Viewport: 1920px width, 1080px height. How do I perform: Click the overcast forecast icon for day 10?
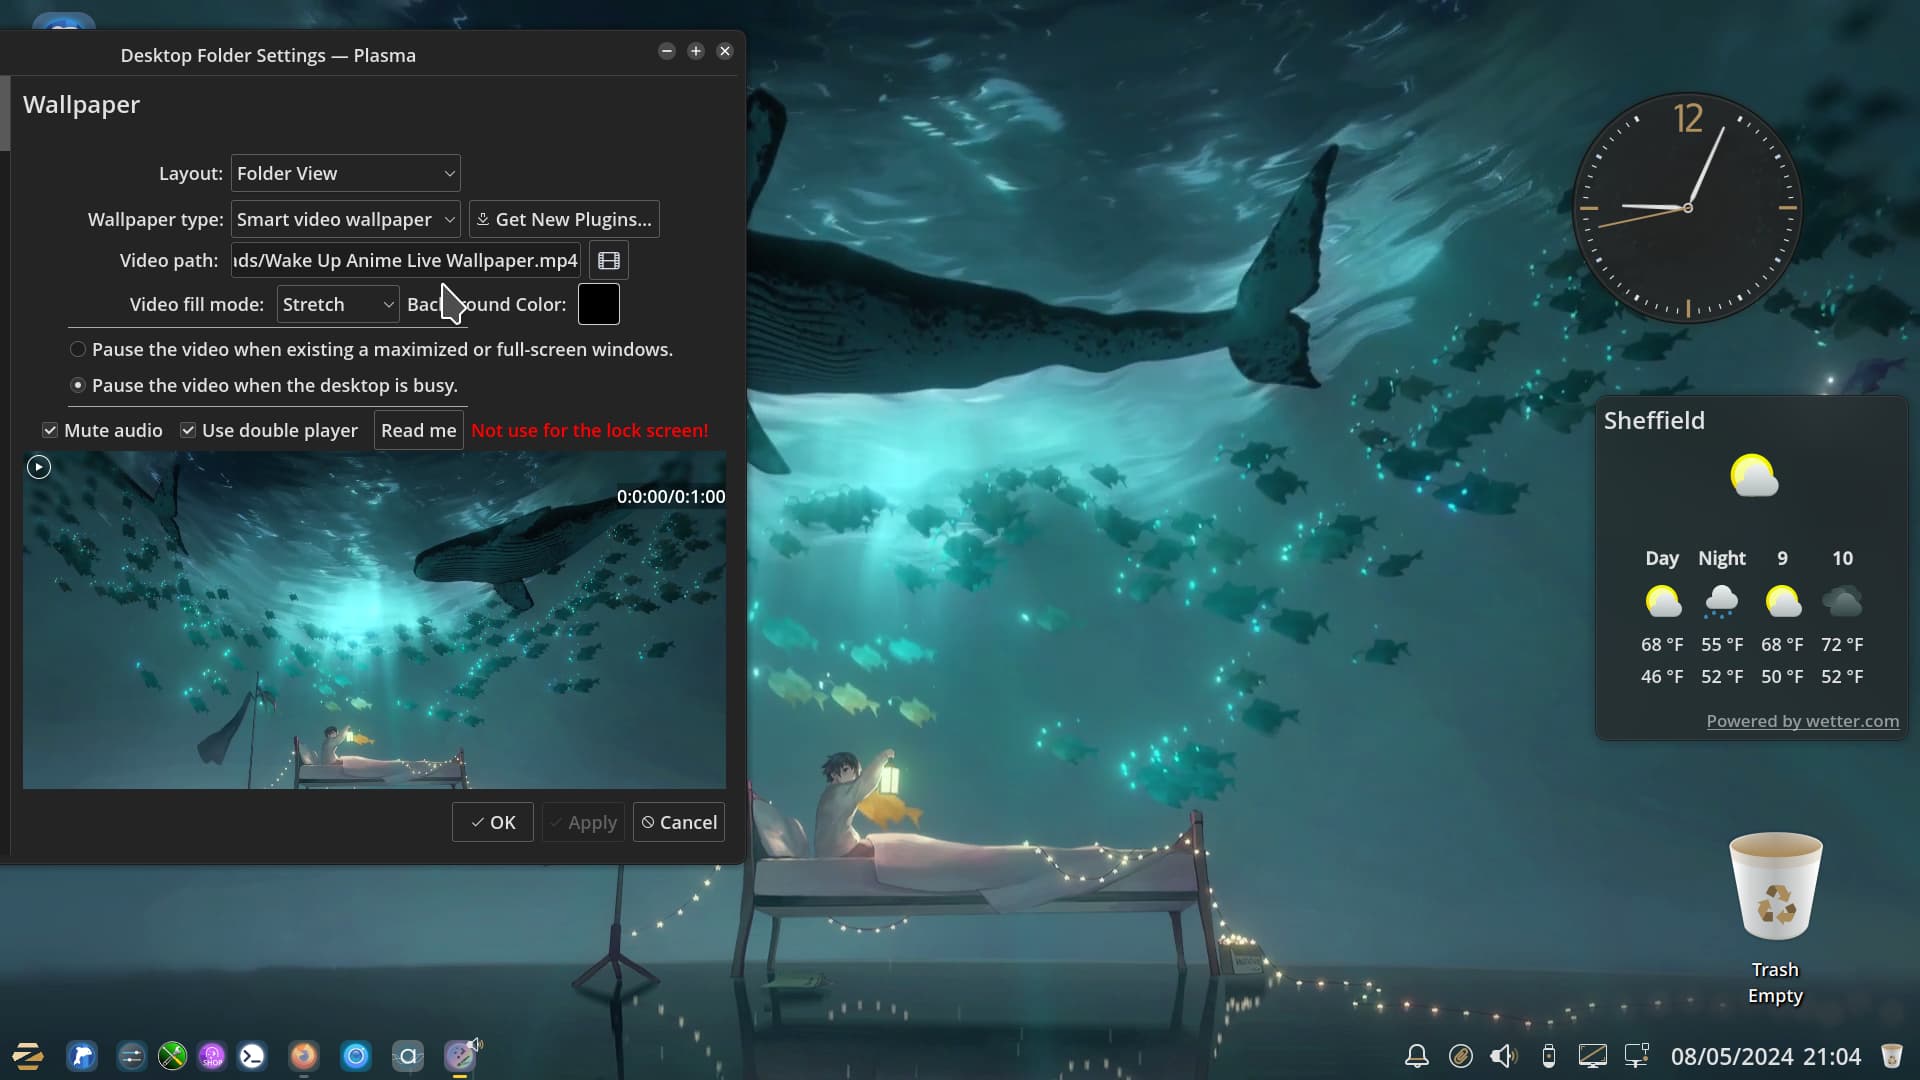pos(1842,601)
